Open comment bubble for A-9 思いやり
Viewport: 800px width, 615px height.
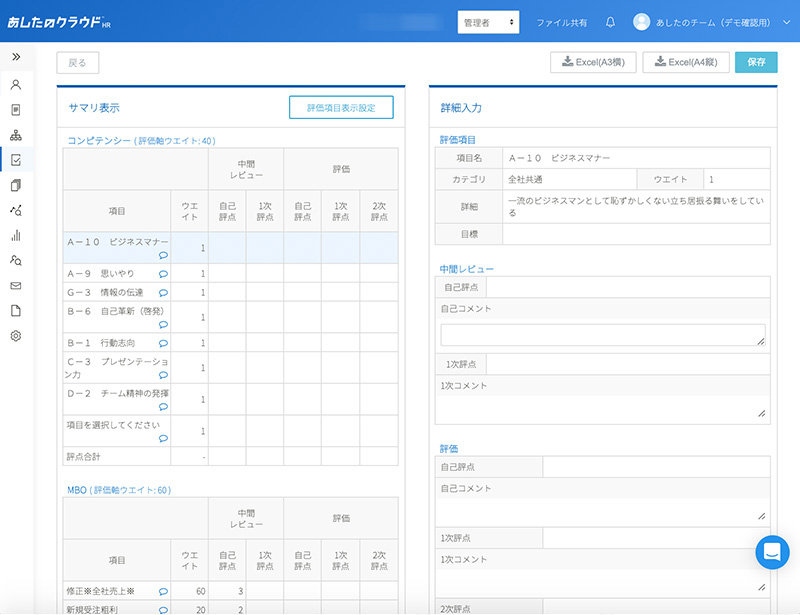163,274
